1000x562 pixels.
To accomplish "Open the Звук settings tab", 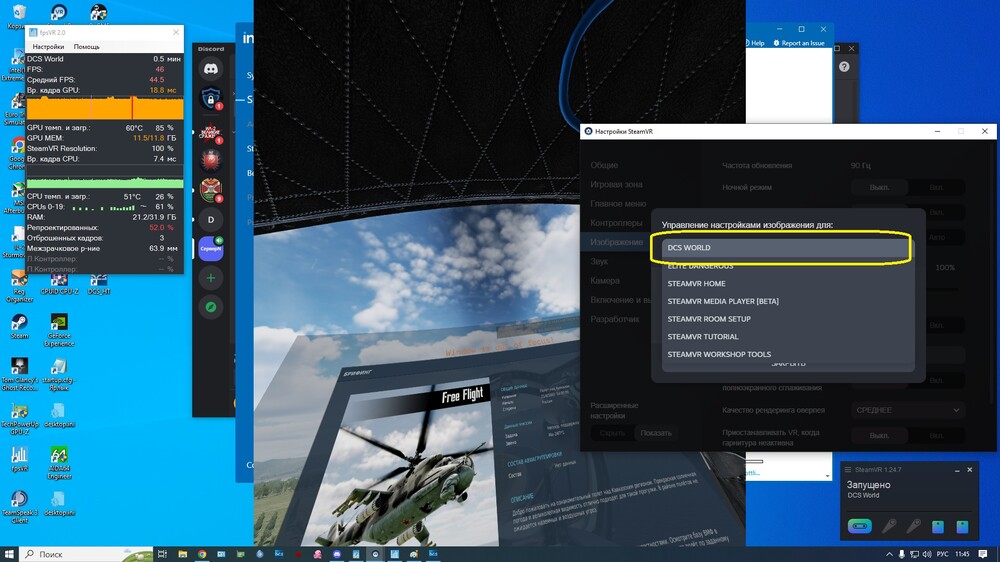I will tap(599, 262).
